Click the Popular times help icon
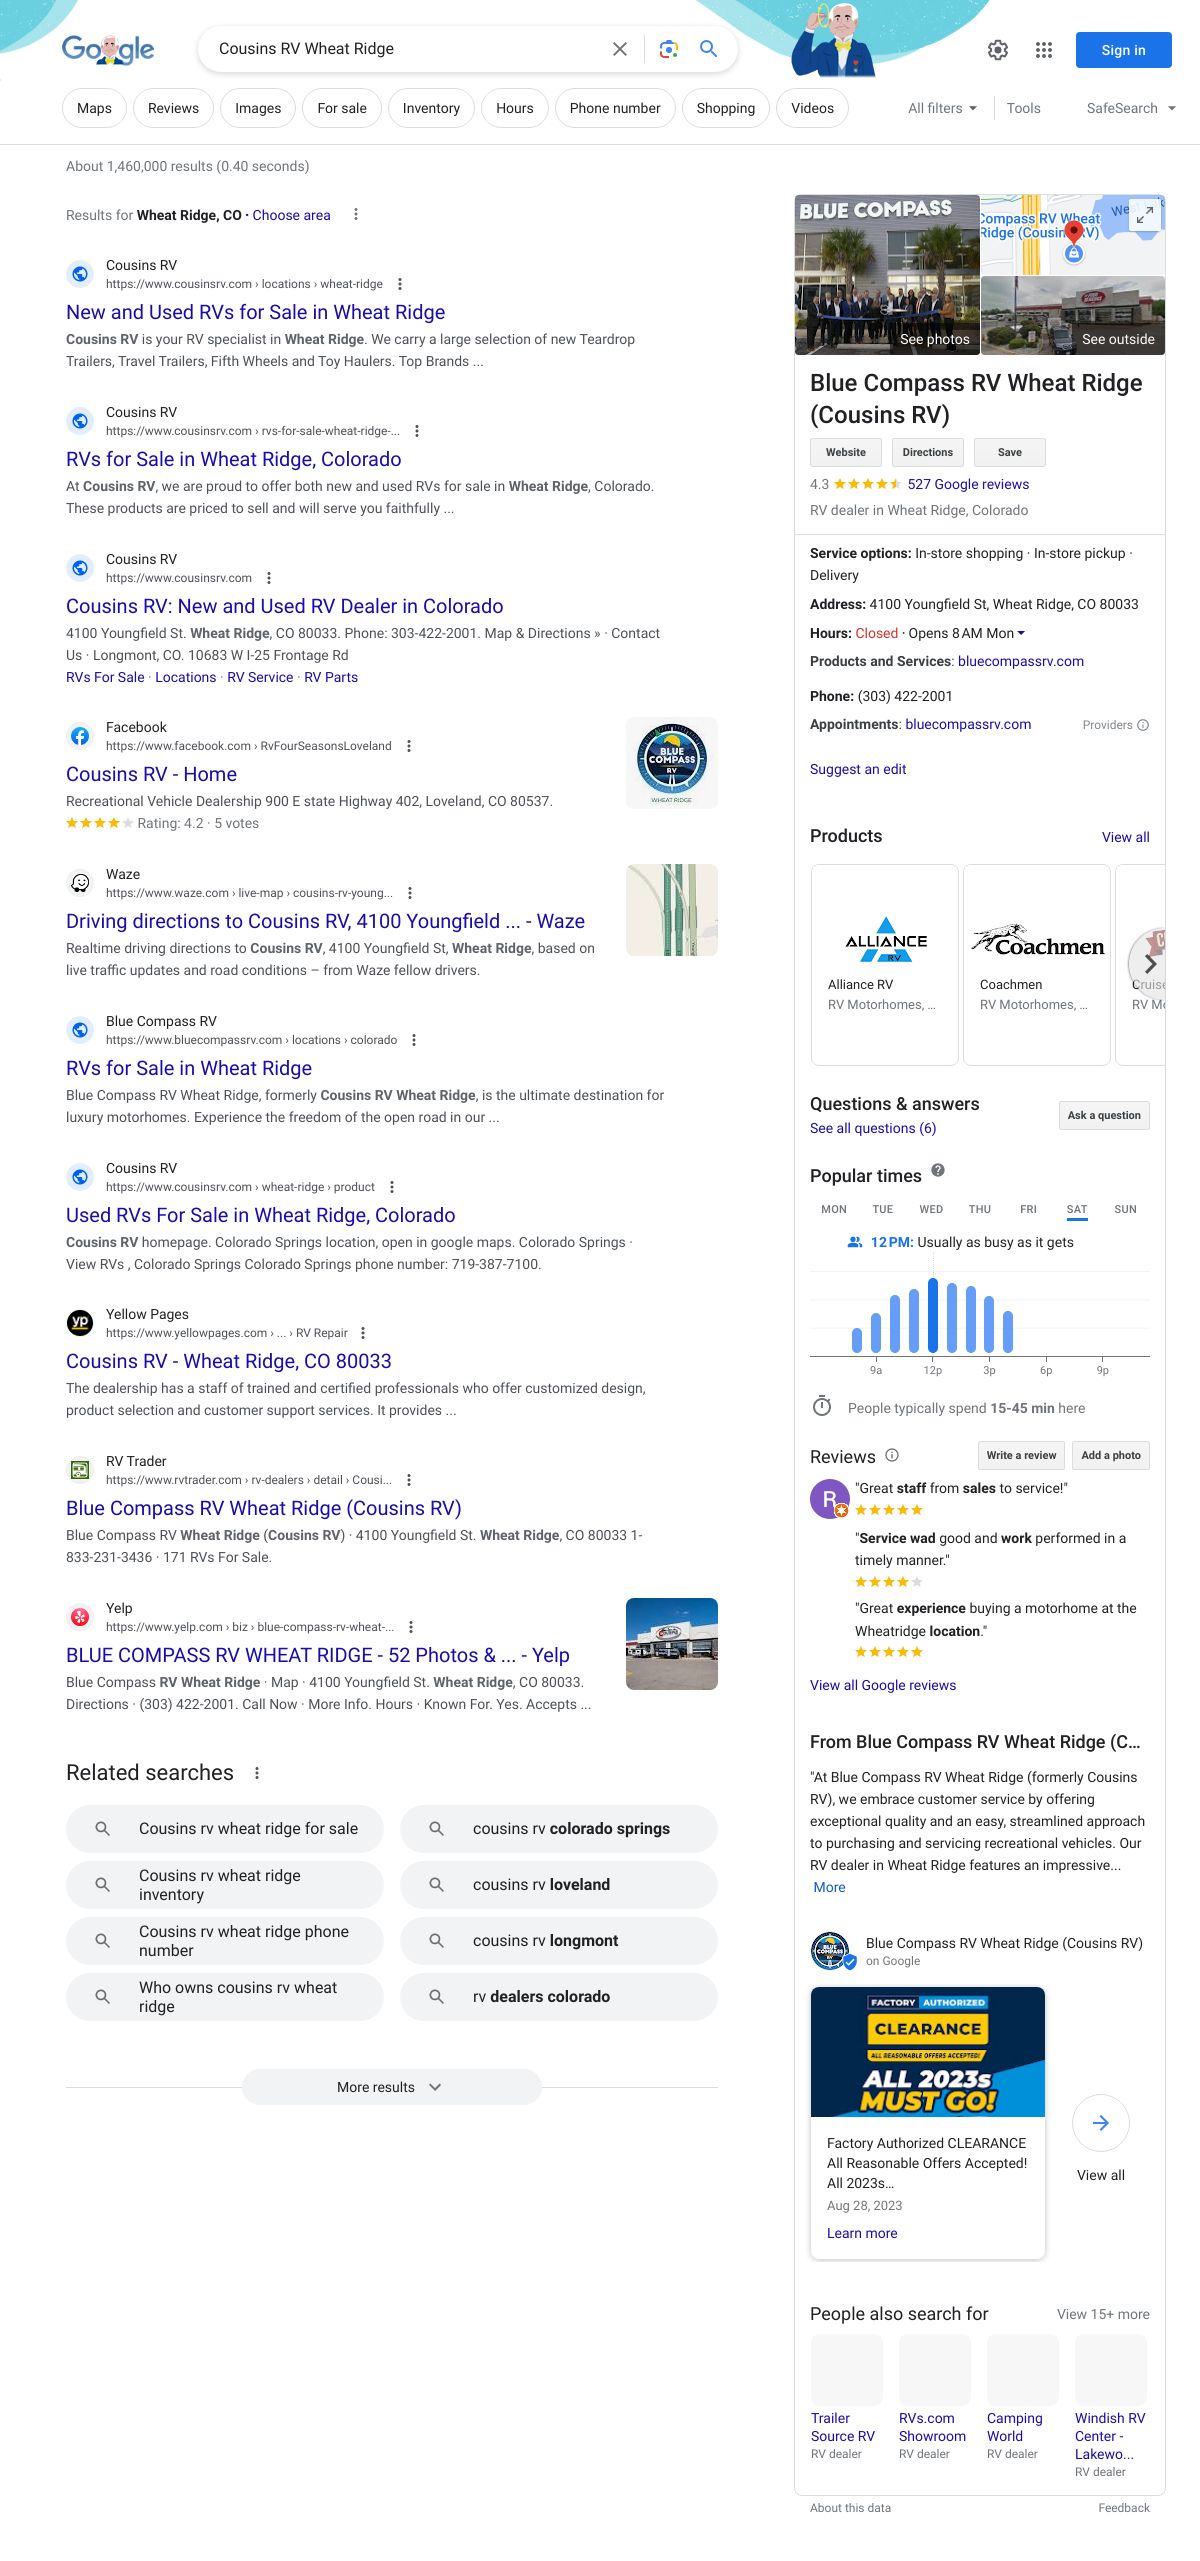1200x2561 pixels. tap(938, 1171)
